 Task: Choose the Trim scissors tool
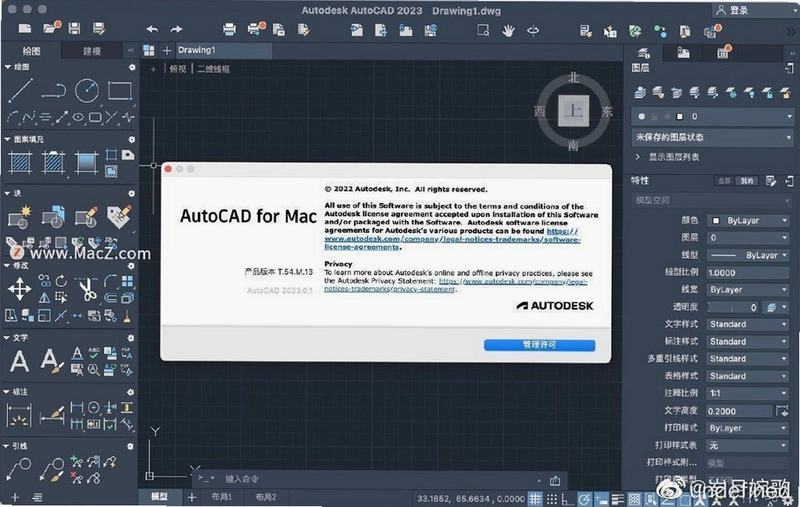click(87, 288)
